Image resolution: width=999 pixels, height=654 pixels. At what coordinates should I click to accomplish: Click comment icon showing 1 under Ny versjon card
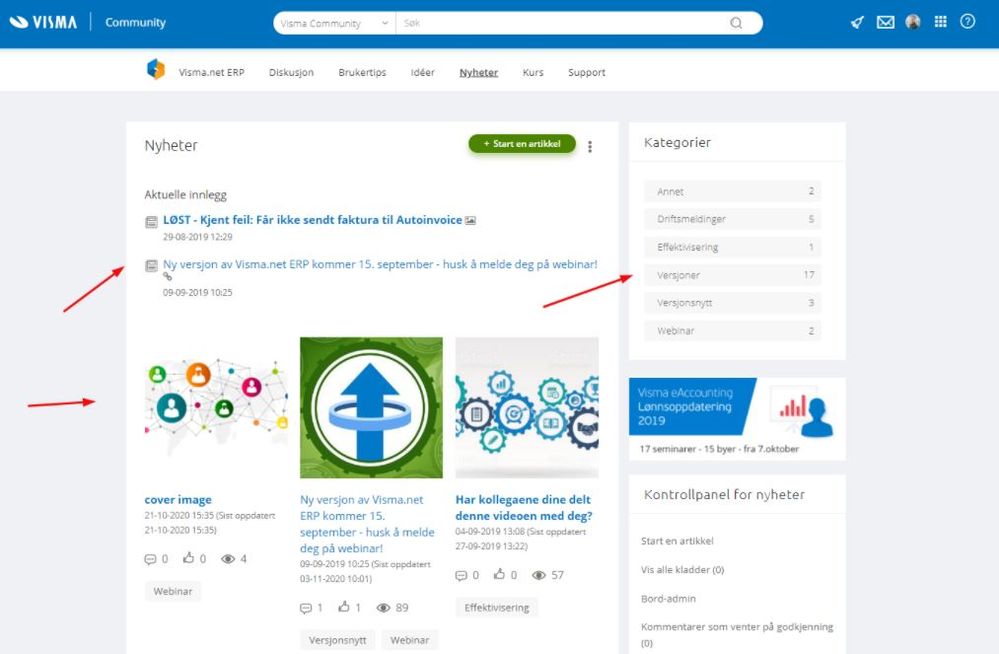coord(306,608)
